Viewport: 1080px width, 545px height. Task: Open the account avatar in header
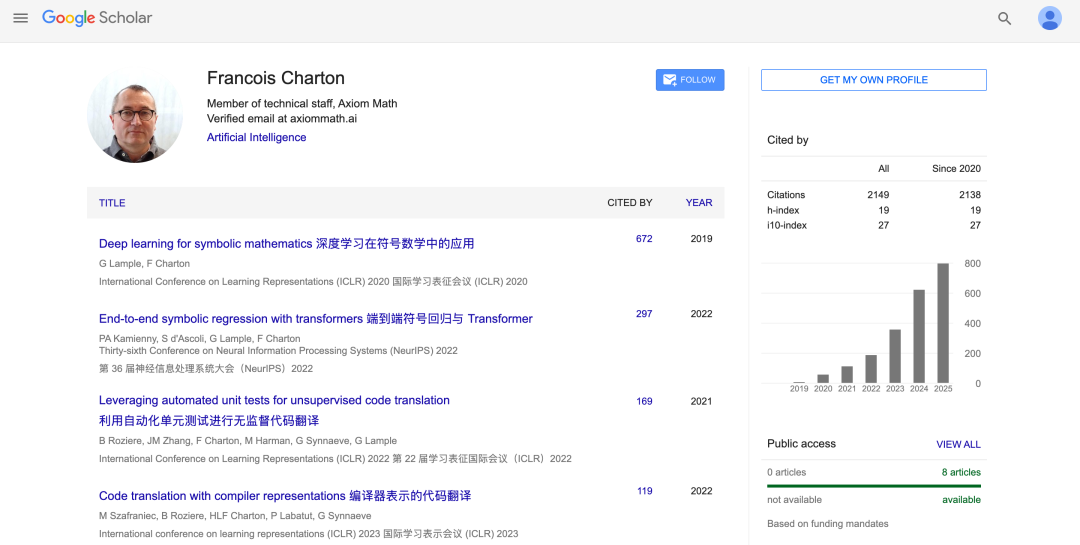(1049, 18)
